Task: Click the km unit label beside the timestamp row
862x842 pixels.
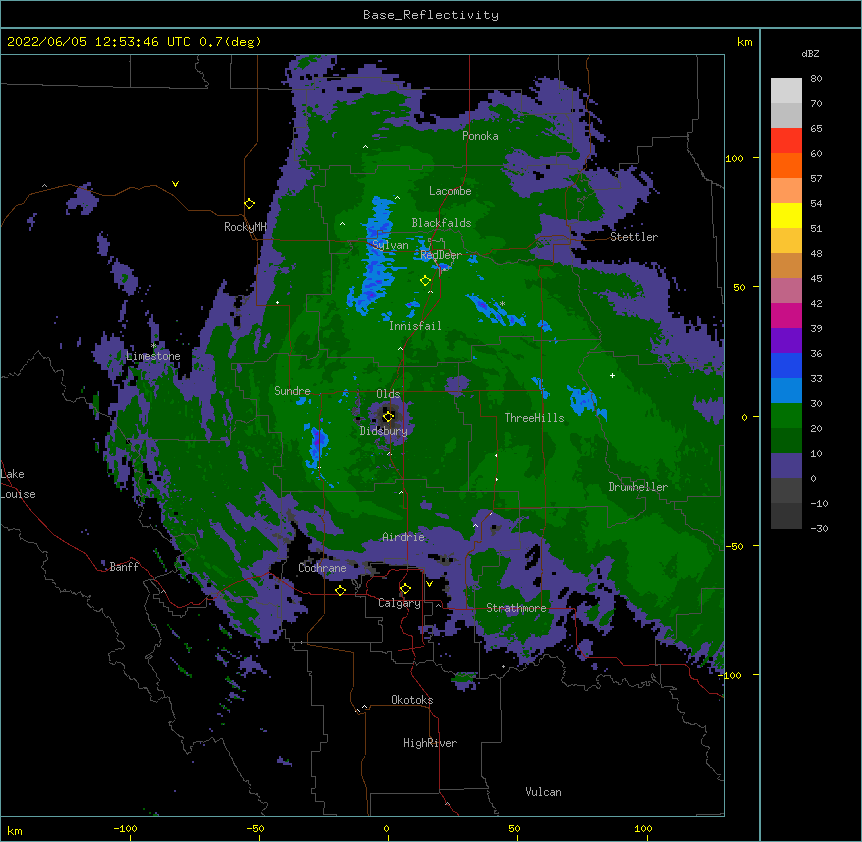Action: [745, 42]
